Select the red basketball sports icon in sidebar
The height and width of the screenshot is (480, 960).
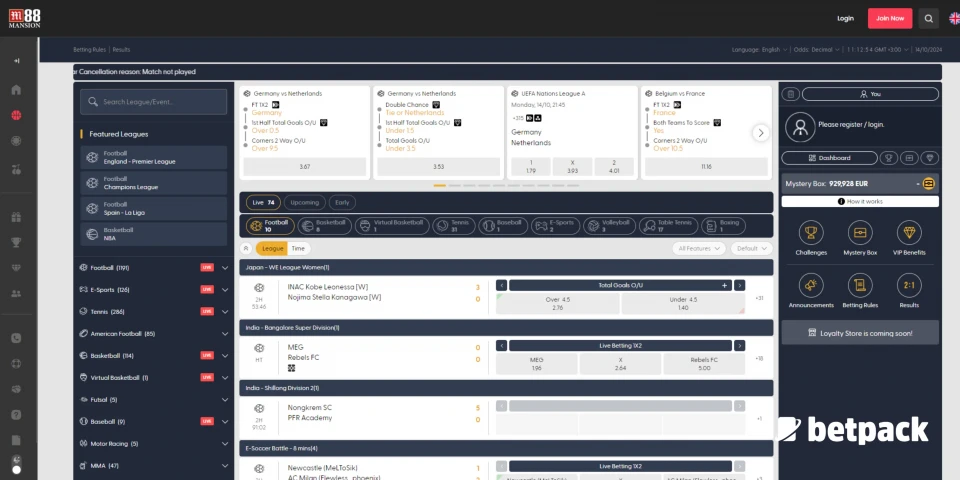(17, 115)
